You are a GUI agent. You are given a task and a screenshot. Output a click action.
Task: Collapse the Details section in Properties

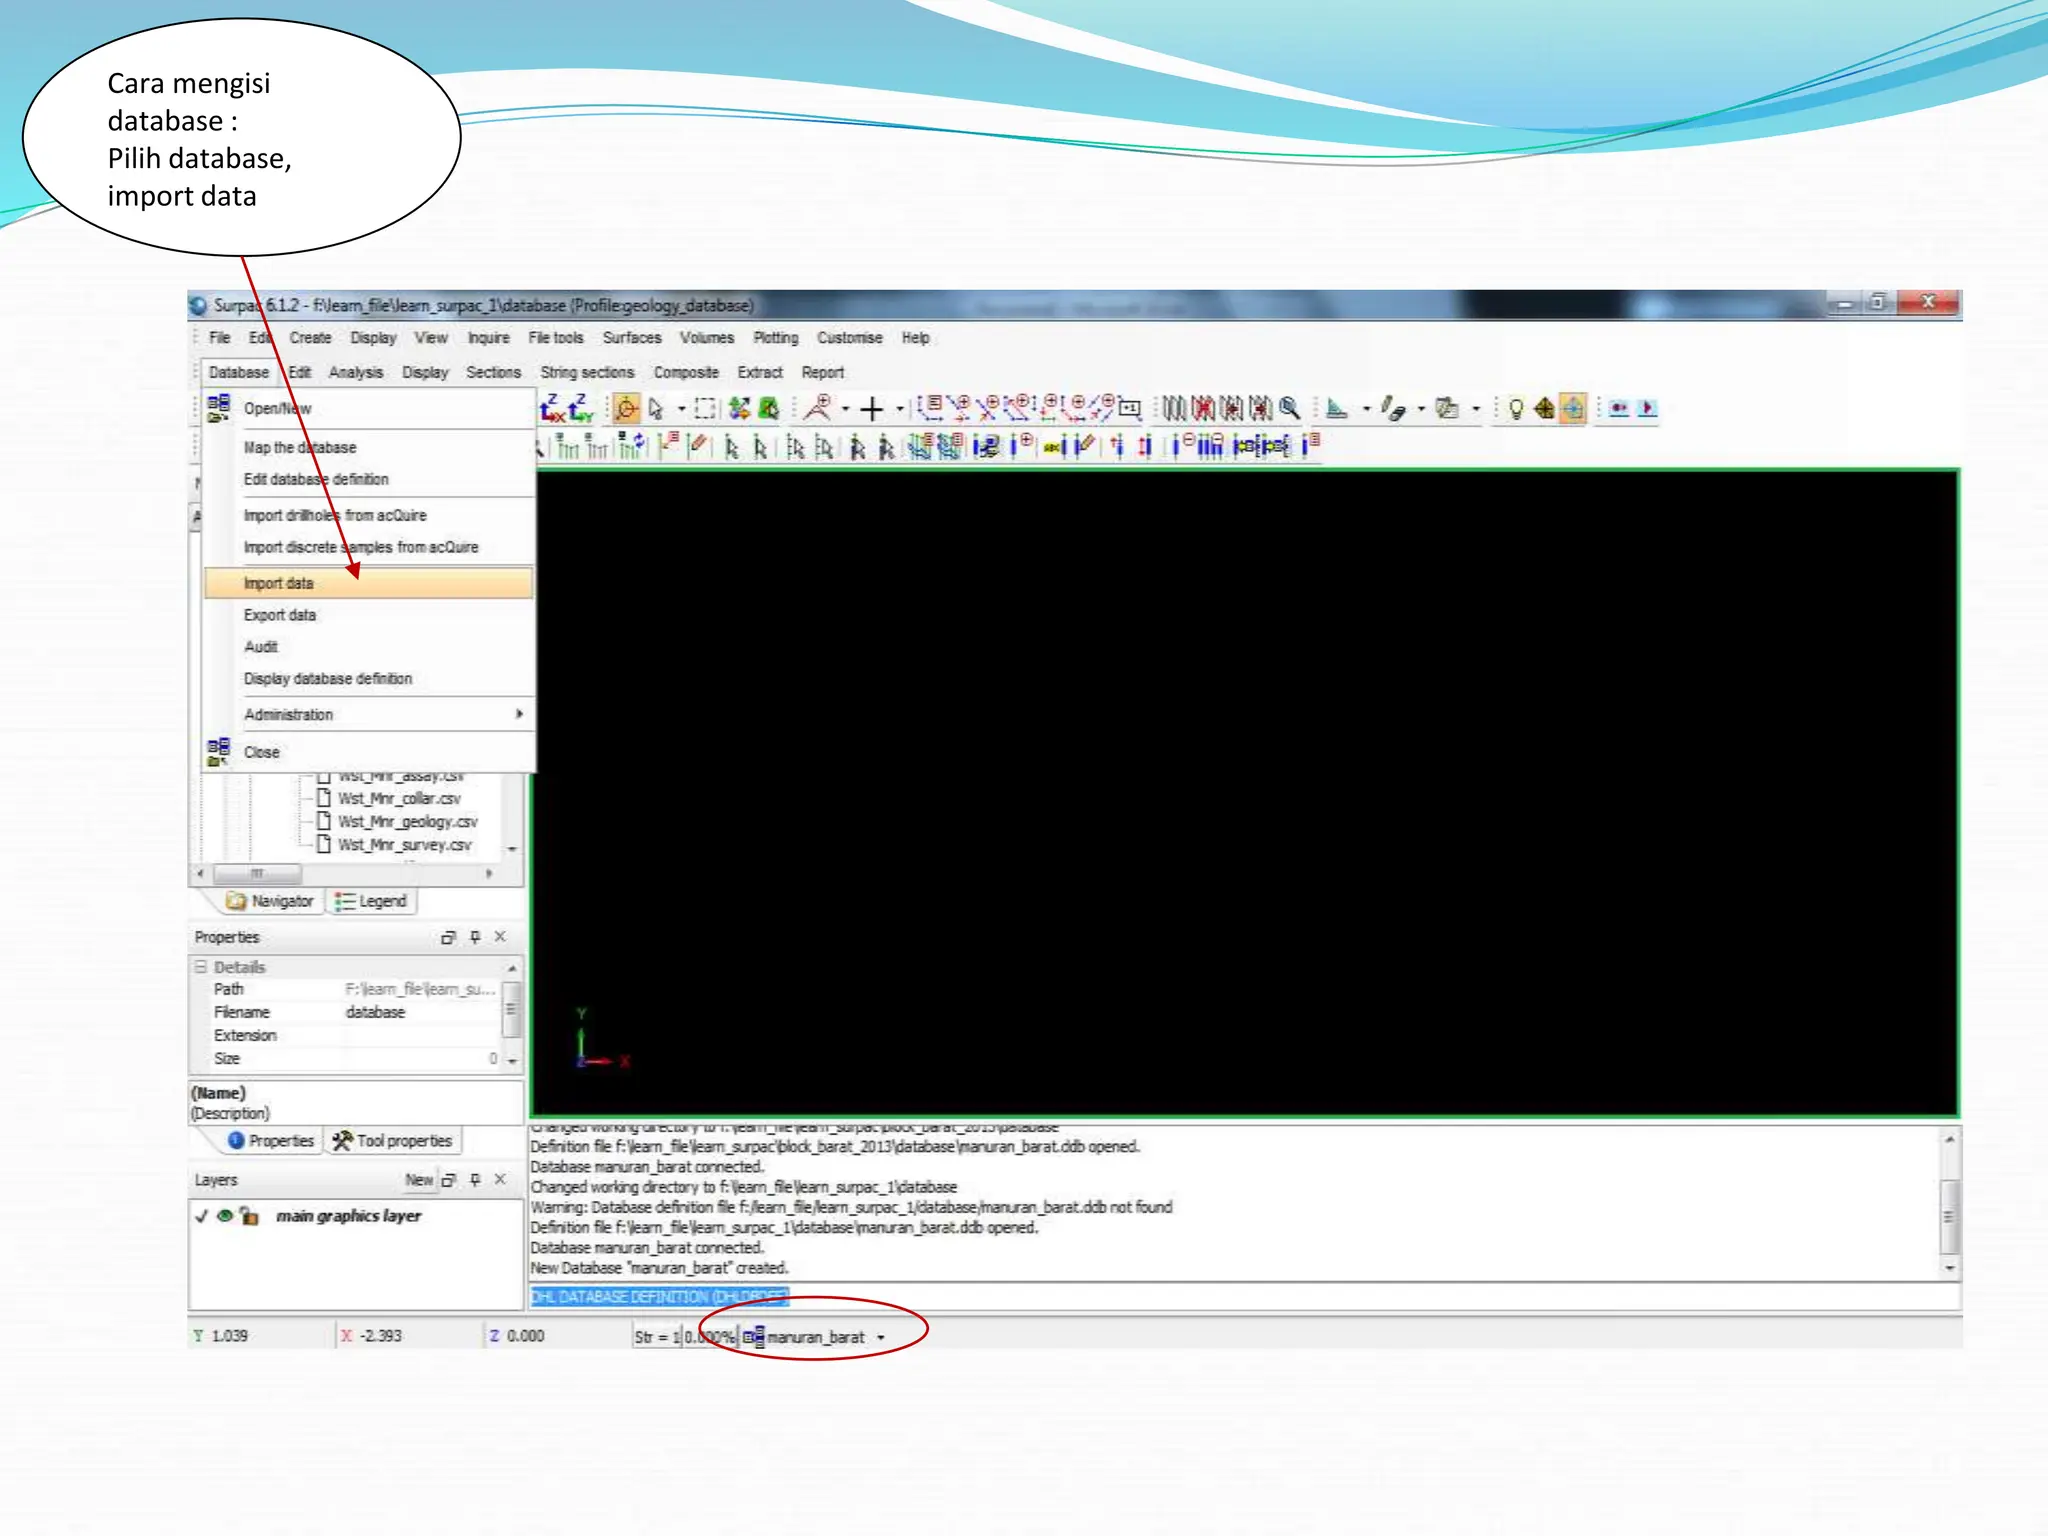coord(201,967)
